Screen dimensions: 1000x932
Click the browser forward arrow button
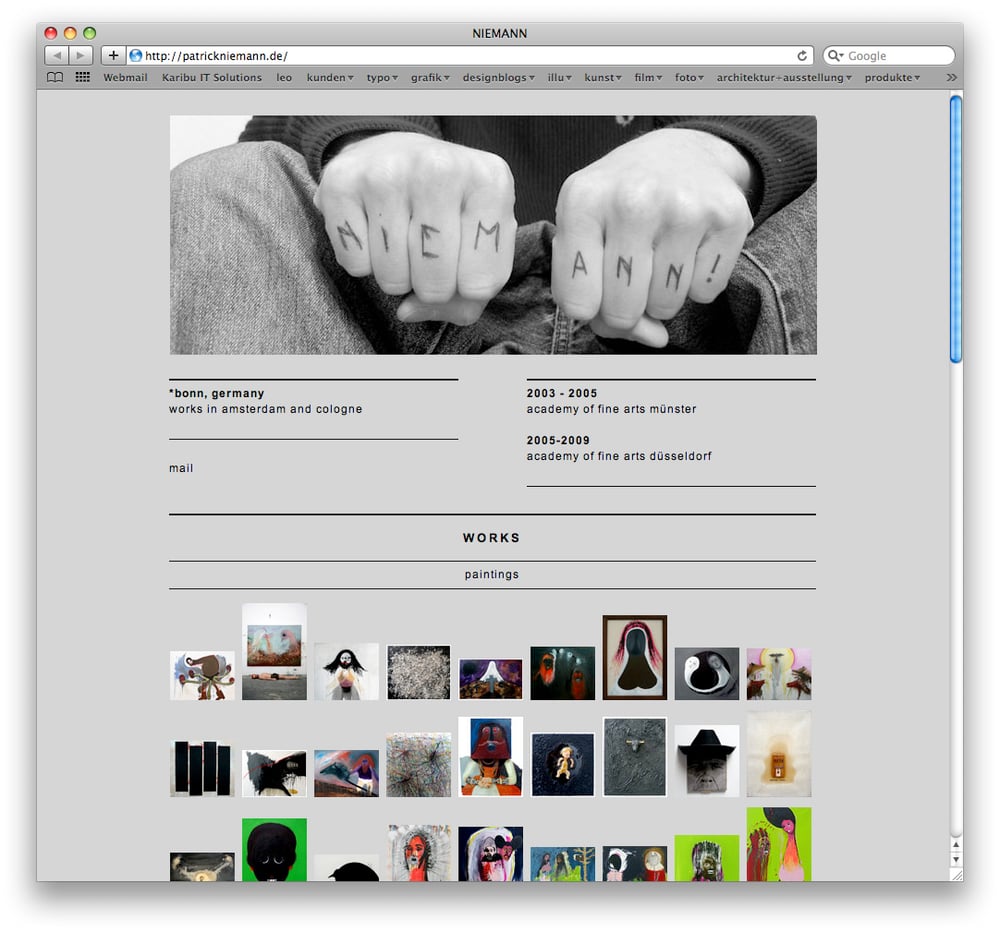coord(81,55)
